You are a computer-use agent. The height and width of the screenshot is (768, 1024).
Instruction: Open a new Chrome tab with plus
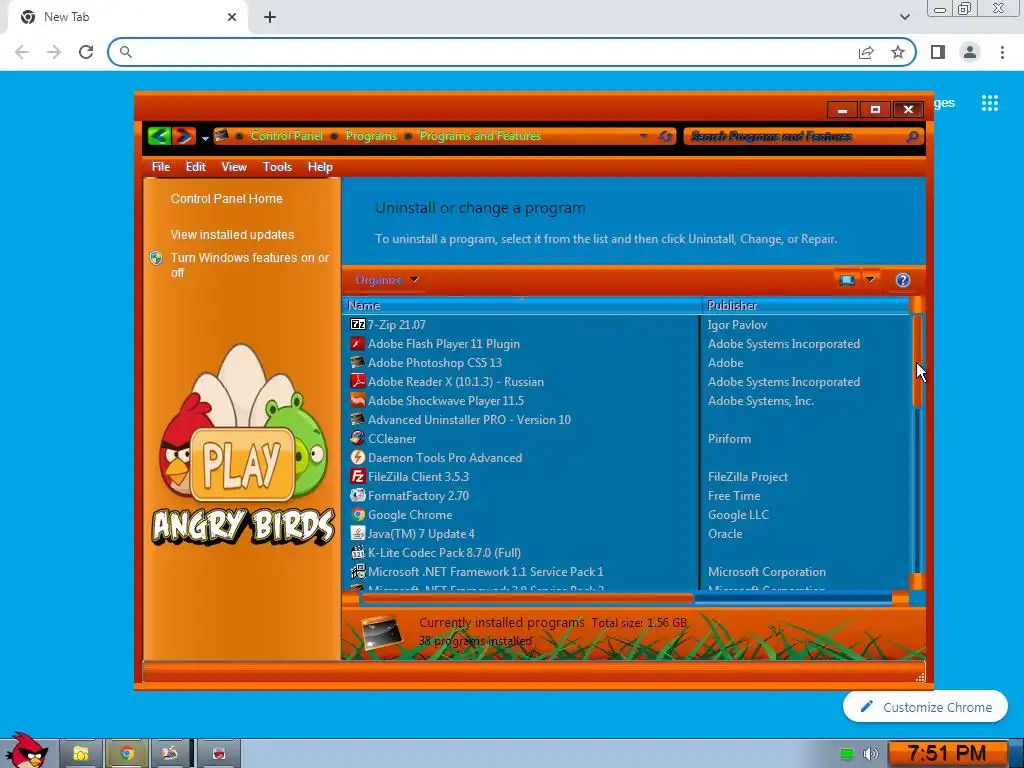(x=270, y=18)
